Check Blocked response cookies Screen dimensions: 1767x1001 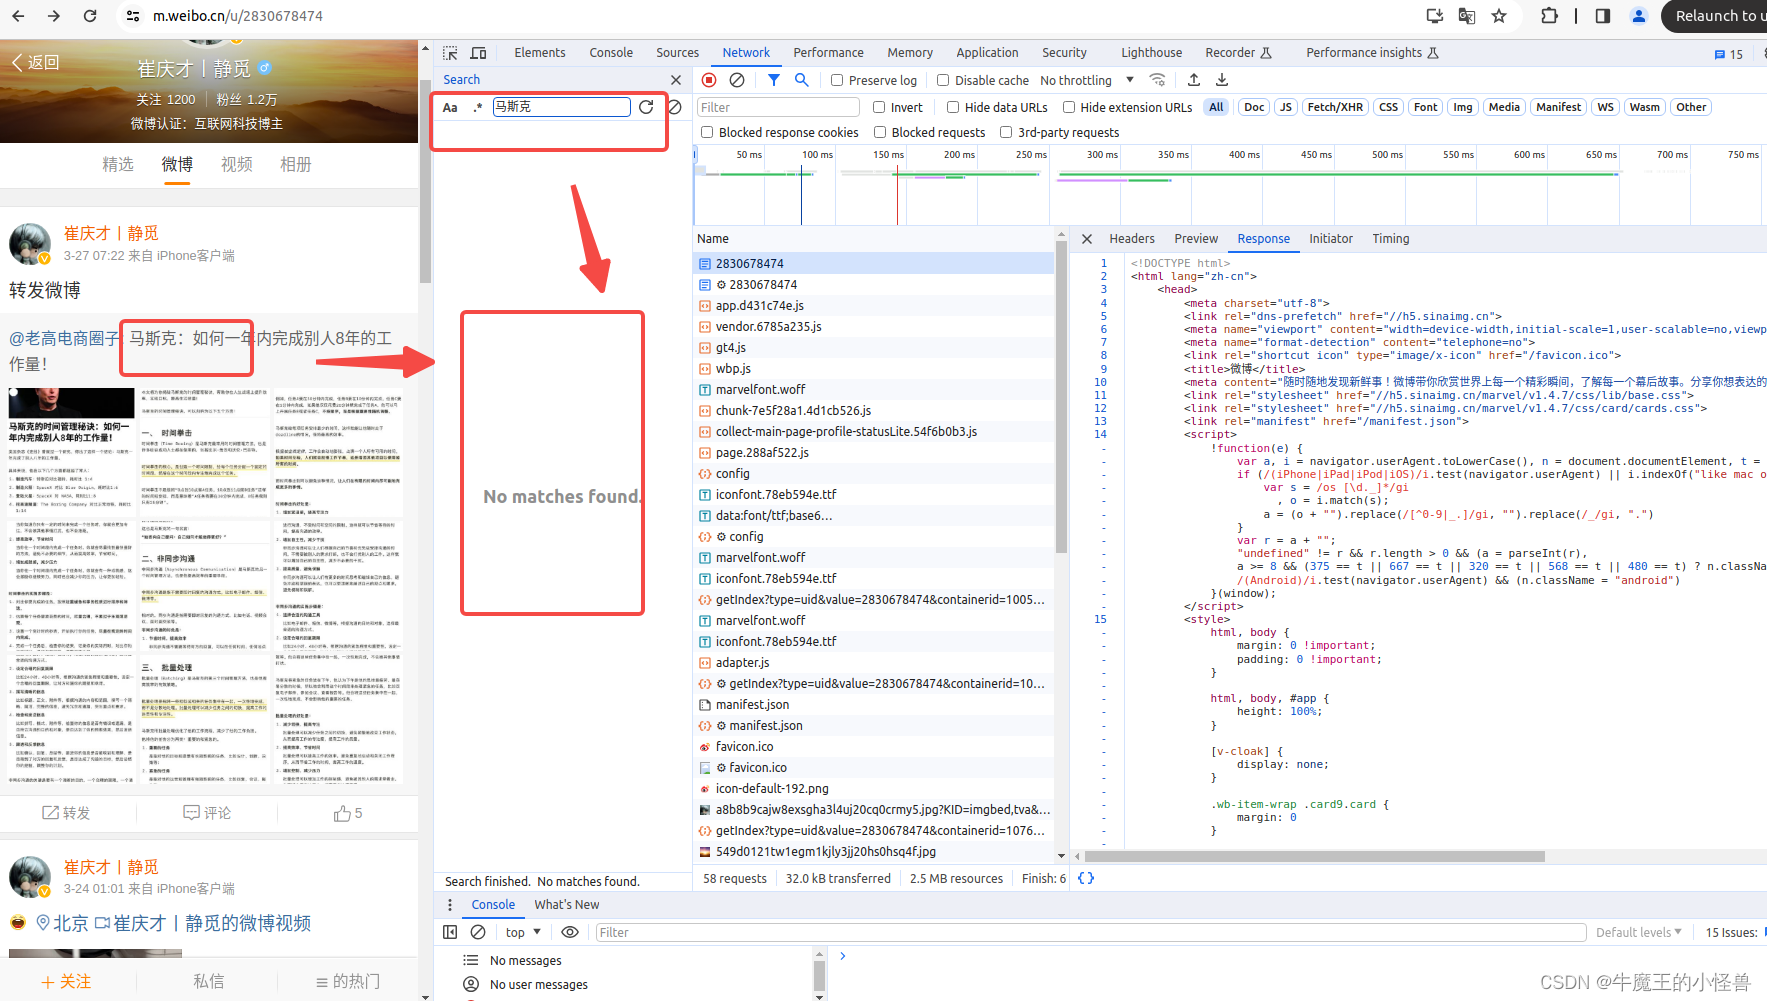(x=707, y=132)
